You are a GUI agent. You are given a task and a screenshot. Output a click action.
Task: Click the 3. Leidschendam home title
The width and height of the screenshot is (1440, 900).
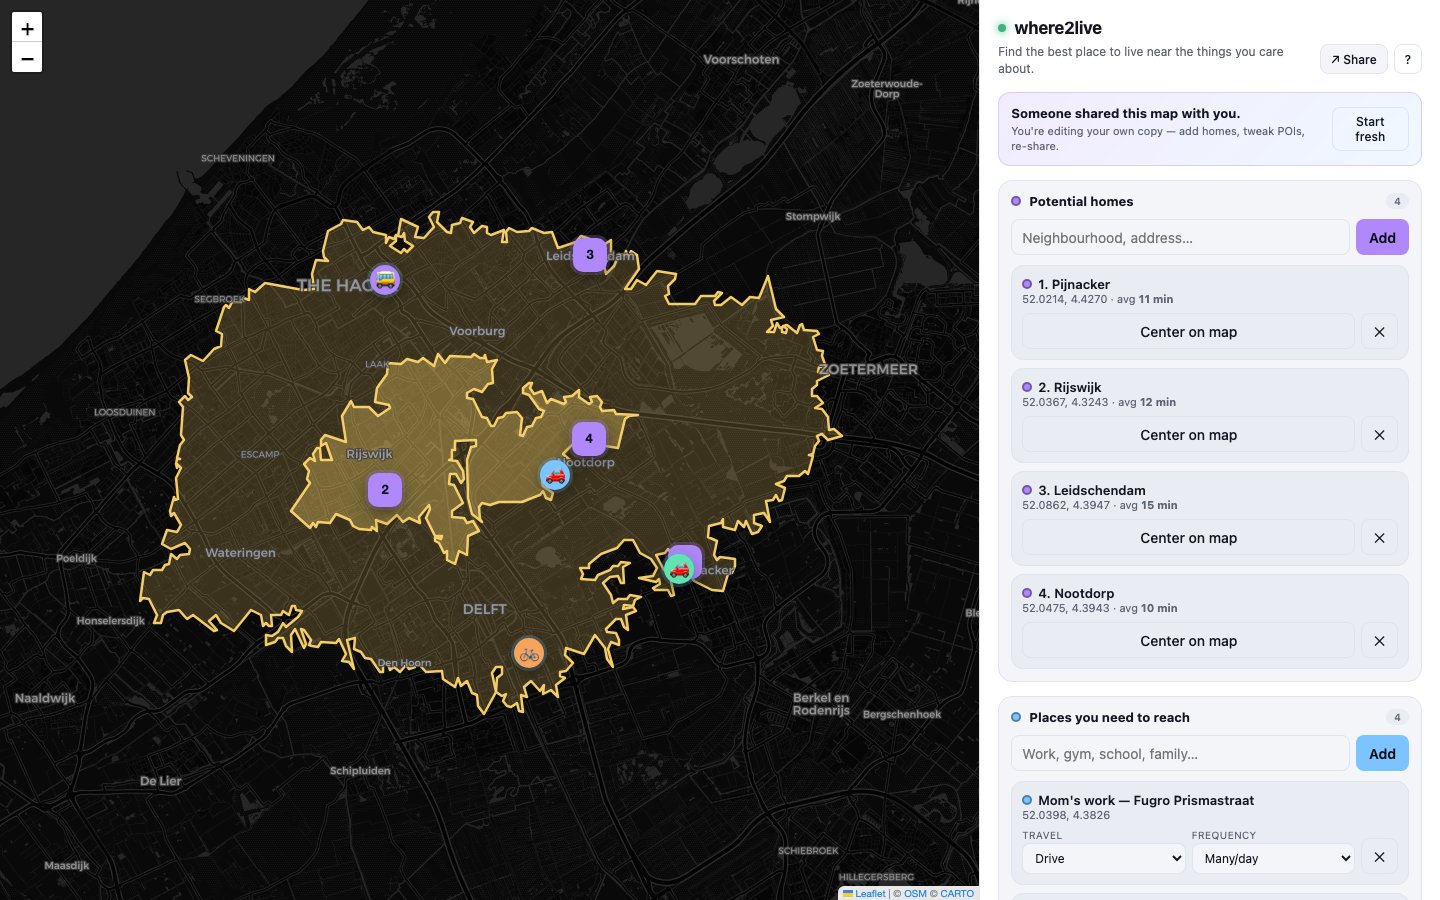point(1092,490)
